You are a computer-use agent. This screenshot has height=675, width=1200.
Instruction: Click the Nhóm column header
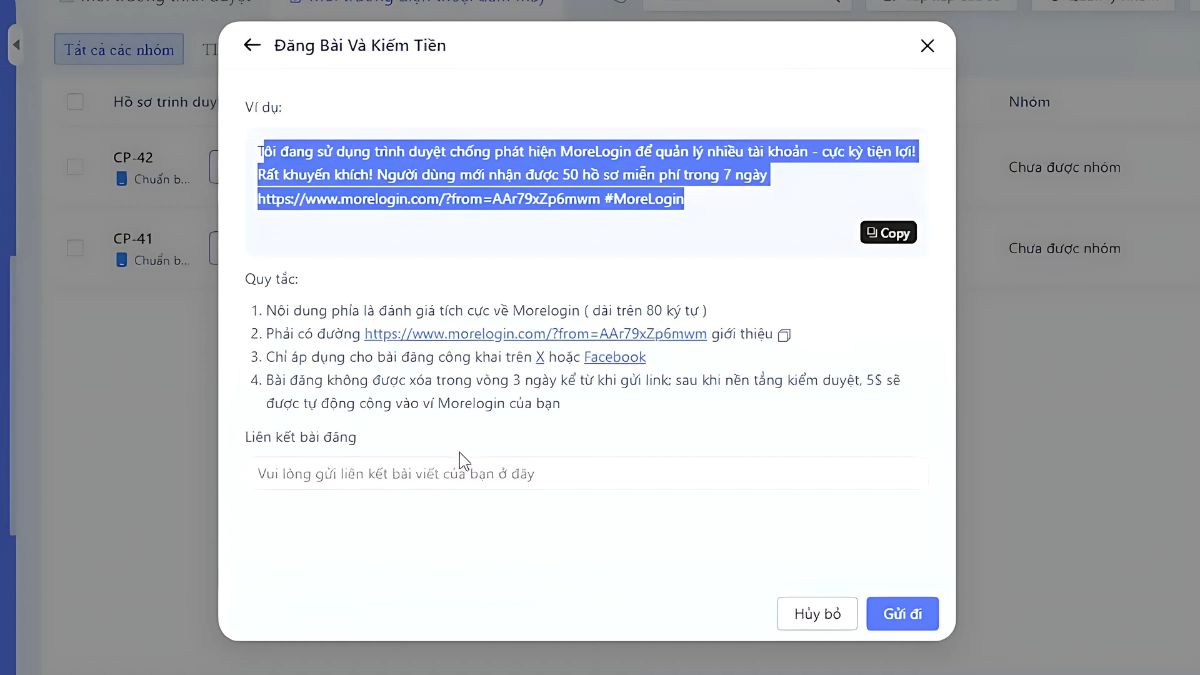(1029, 102)
